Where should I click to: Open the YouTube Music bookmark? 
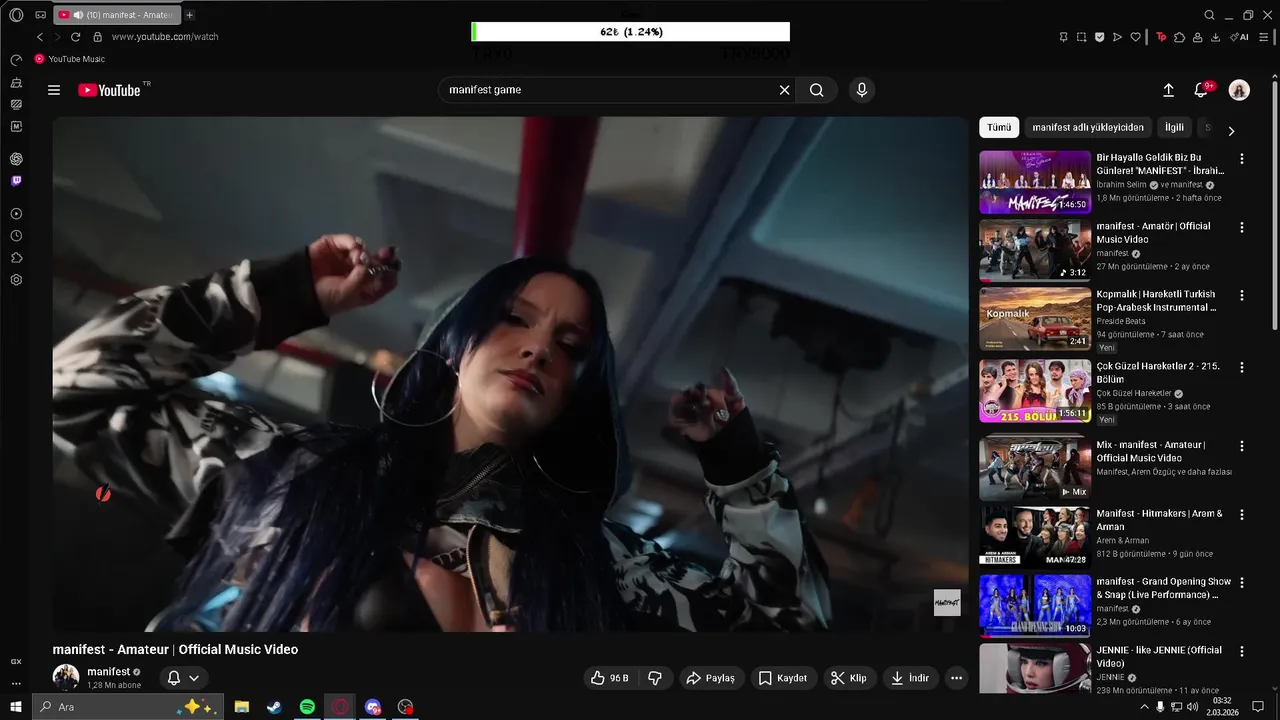tap(69, 59)
